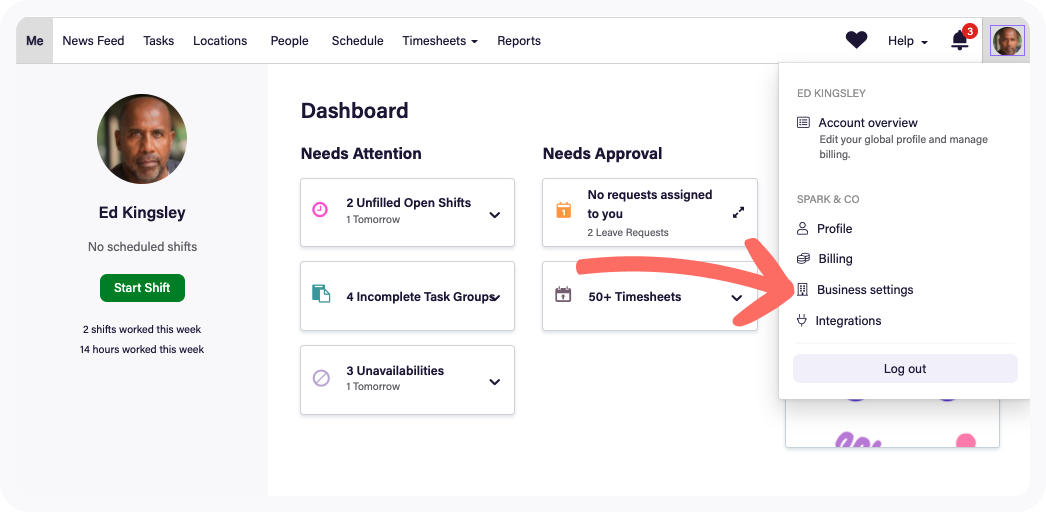Click the Profile person icon
Viewport: 1046px width, 512px height.
[802, 229]
